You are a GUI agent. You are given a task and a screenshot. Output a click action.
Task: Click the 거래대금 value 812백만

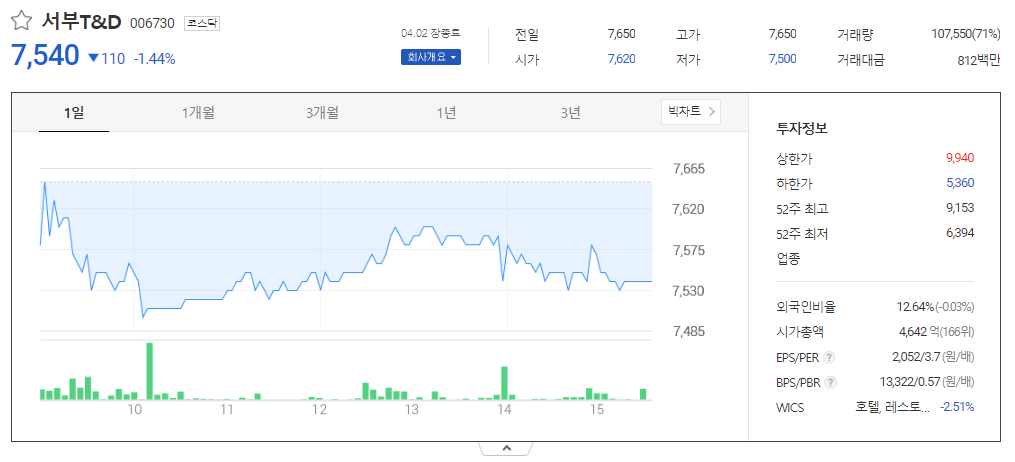[979, 60]
